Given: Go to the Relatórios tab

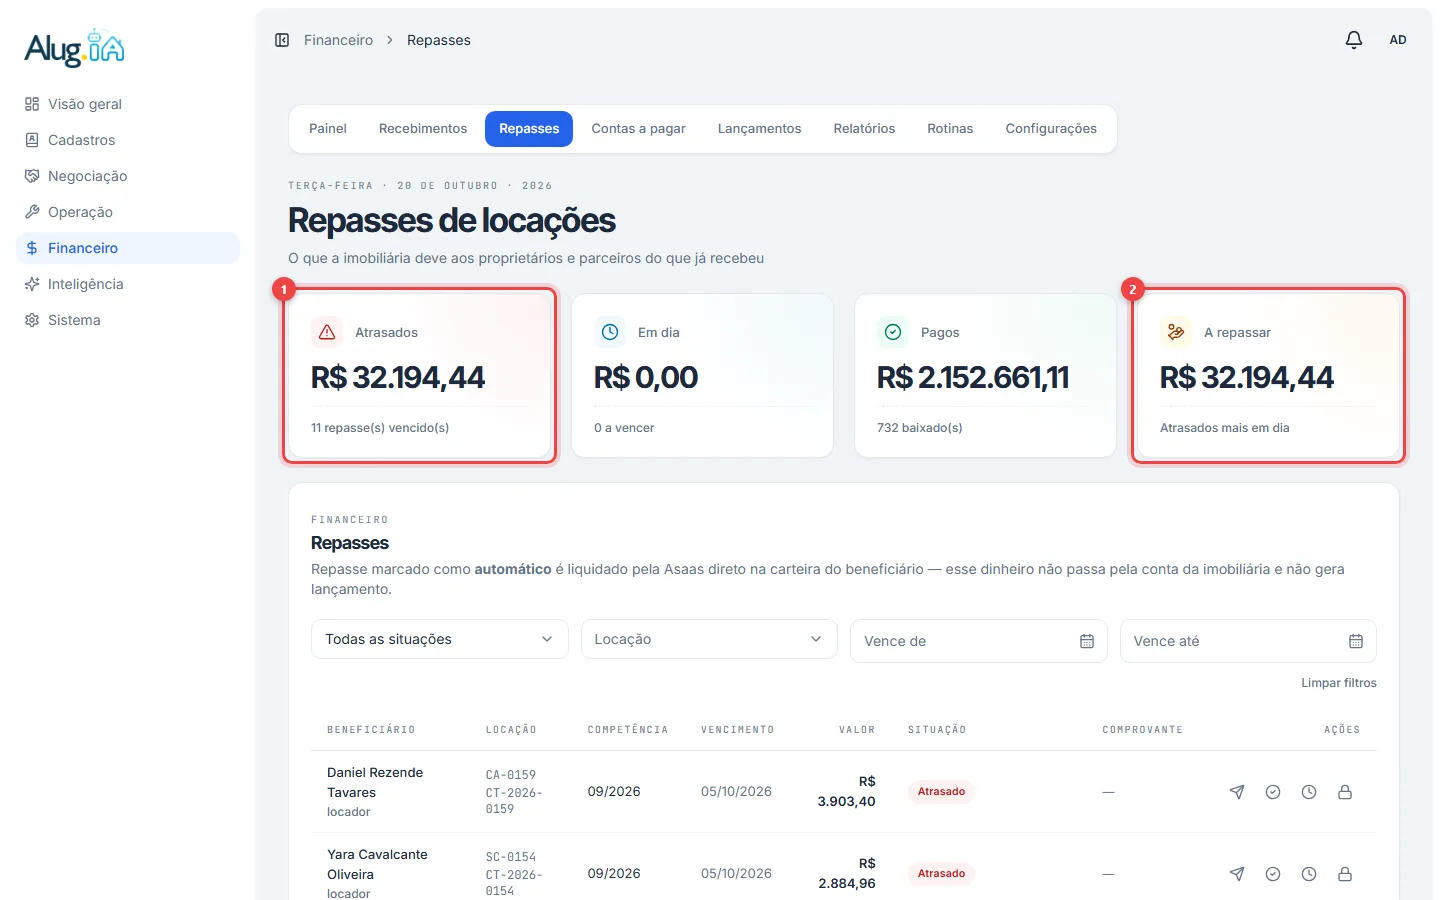Looking at the screenshot, I should click(864, 129).
